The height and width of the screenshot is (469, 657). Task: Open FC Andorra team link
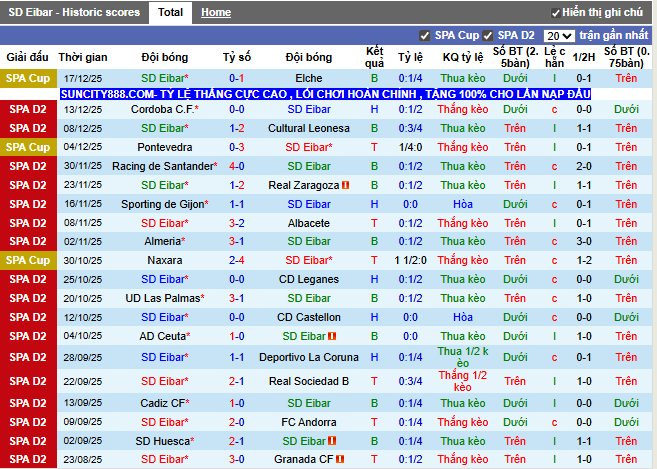(x=309, y=422)
